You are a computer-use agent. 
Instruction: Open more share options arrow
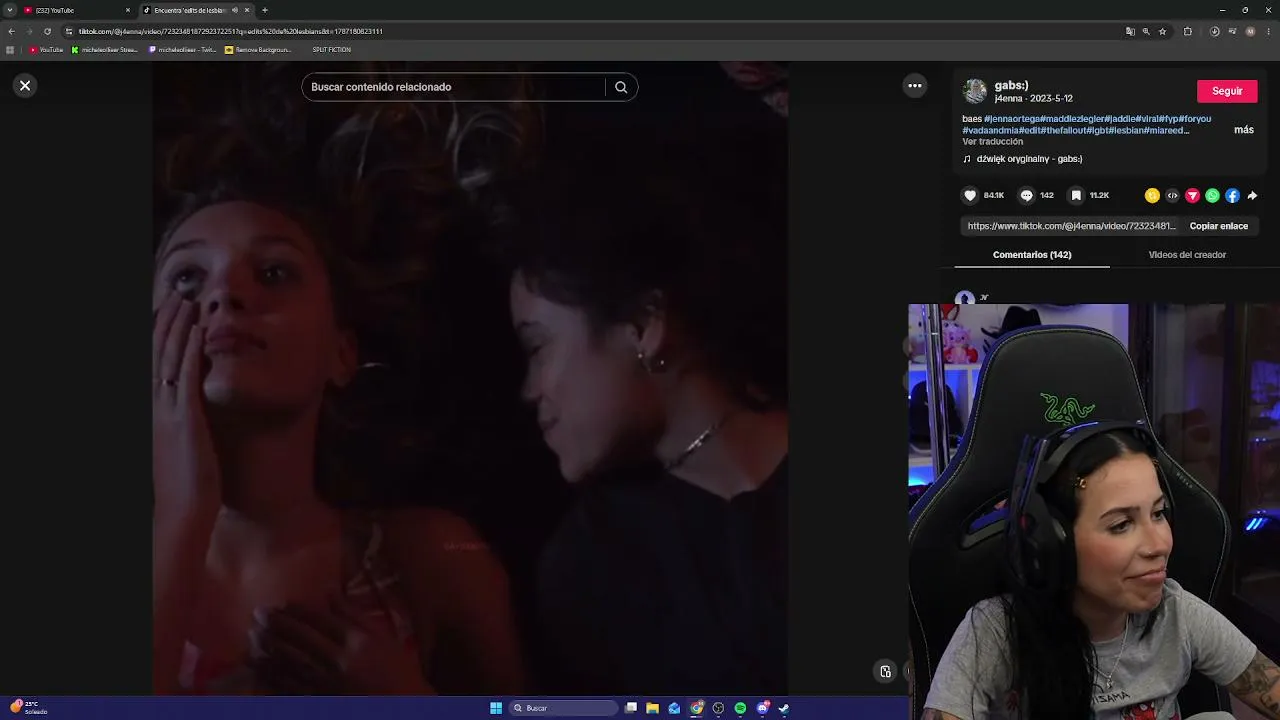click(1252, 196)
